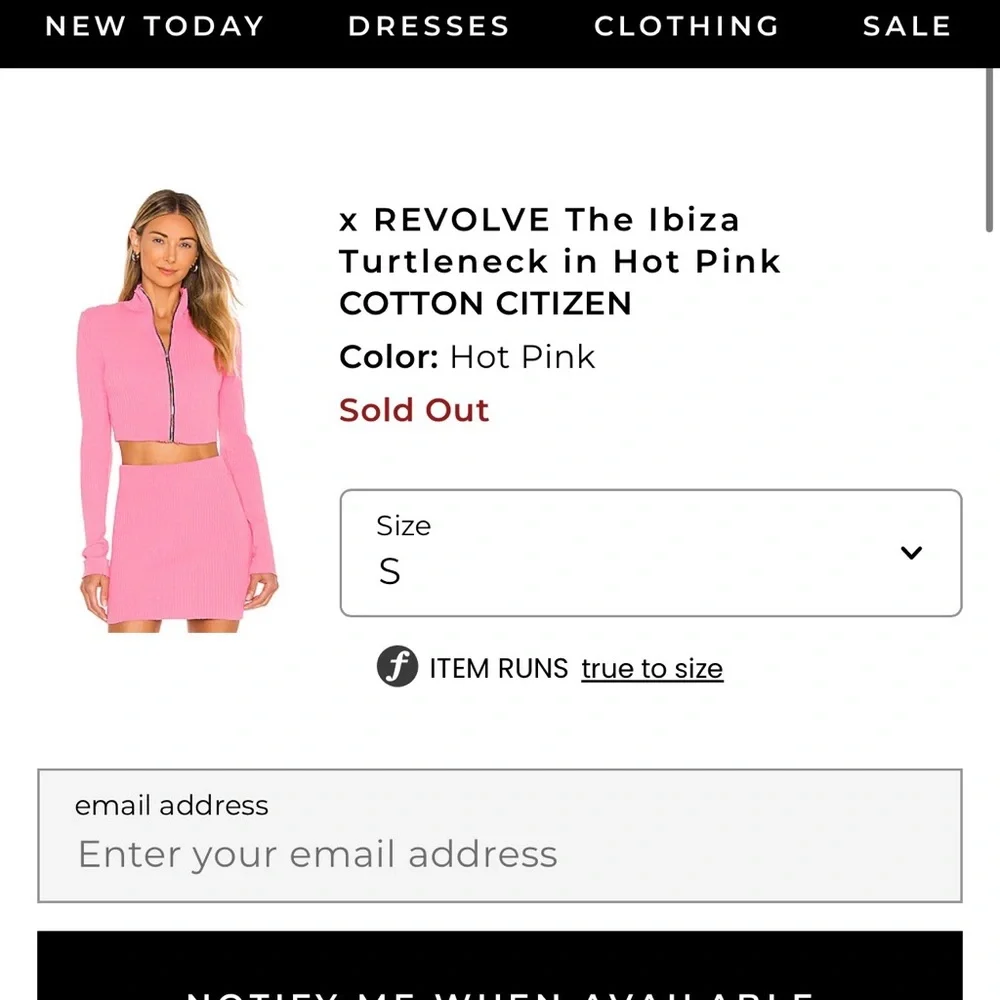The height and width of the screenshot is (1000, 1000).
Task: Open the 'true to size' link
Action: point(652,668)
